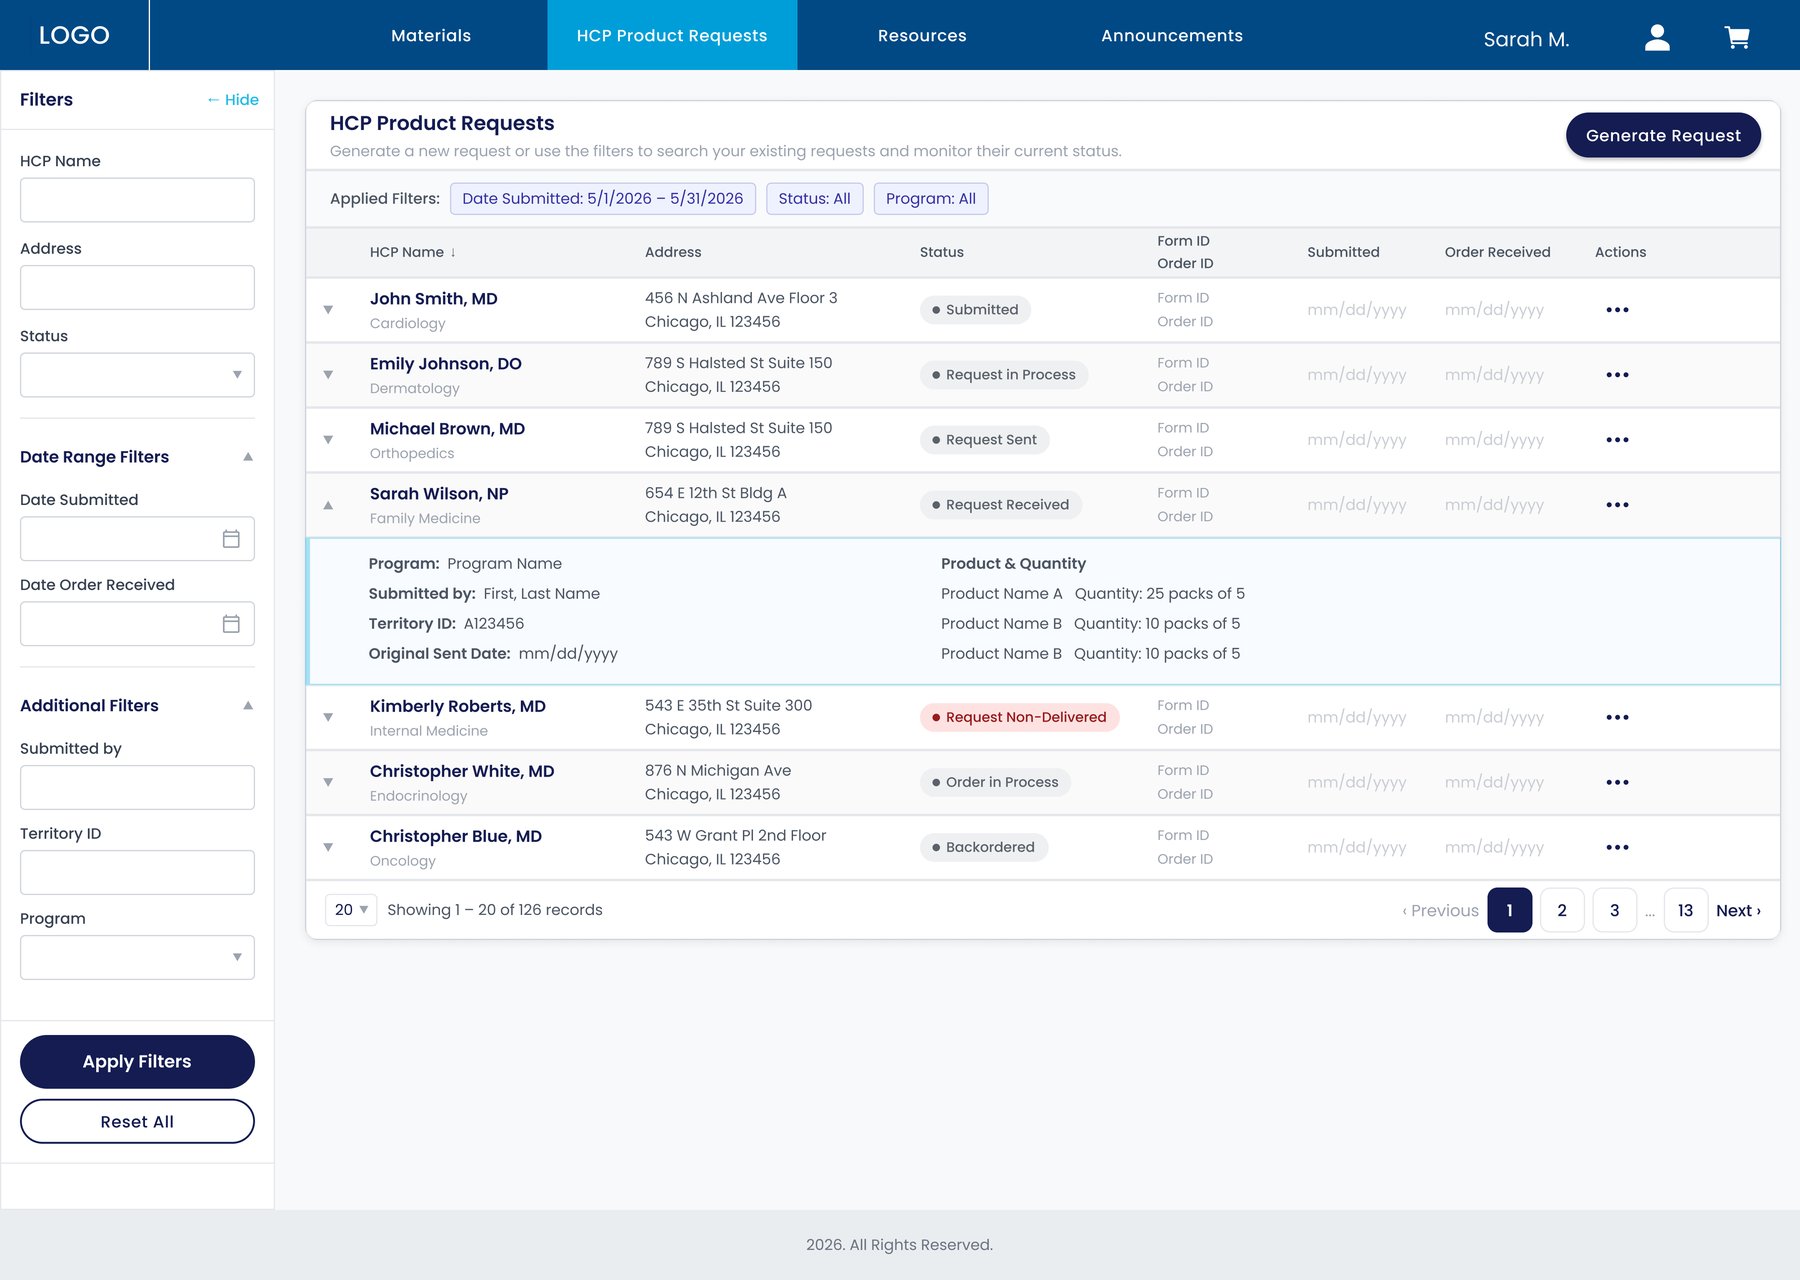This screenshot has width=1800, height=1280.
Task: Click the Submitted by input field
Action: pos(137,787)
